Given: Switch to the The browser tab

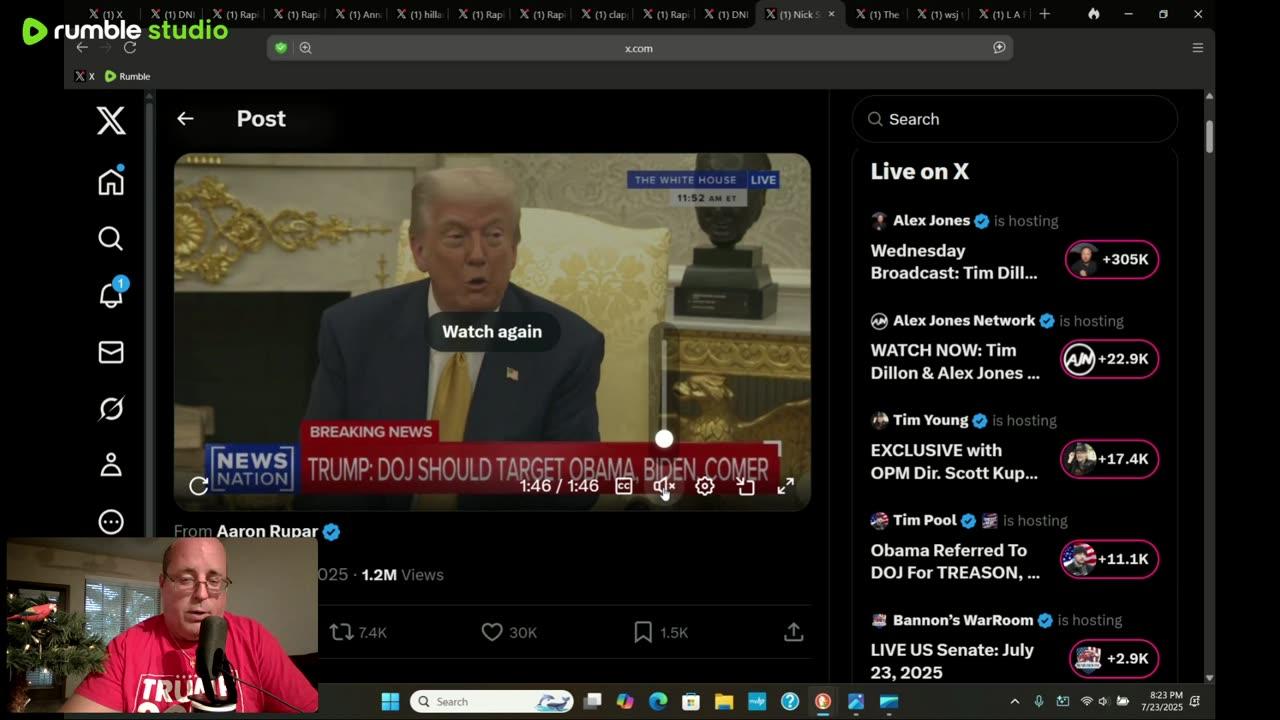Looking at the screenshot, I should 876,14.
